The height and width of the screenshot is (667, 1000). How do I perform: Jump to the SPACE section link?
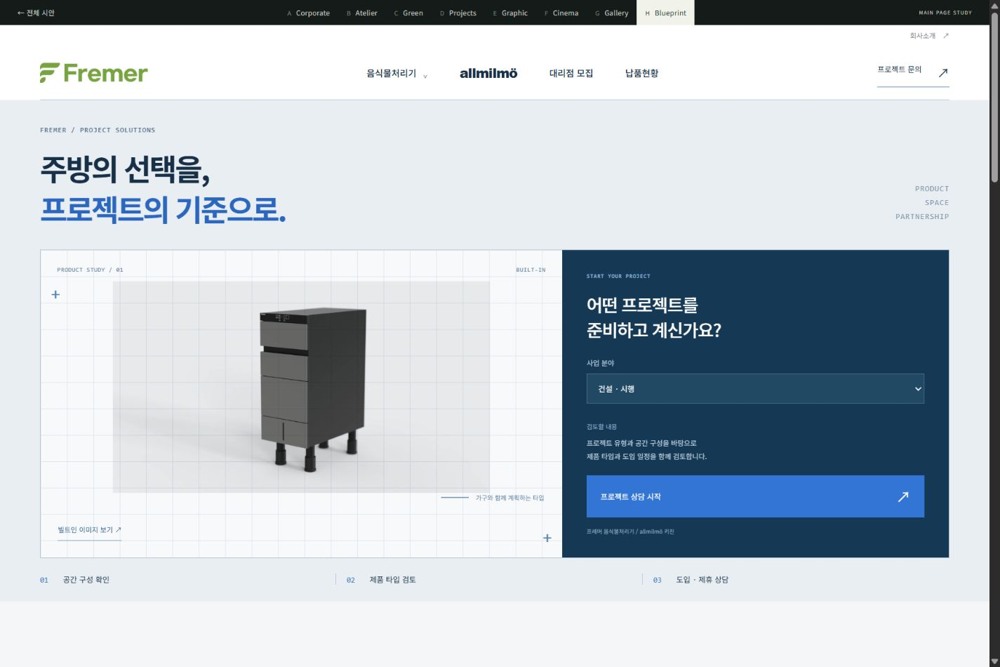937,203
